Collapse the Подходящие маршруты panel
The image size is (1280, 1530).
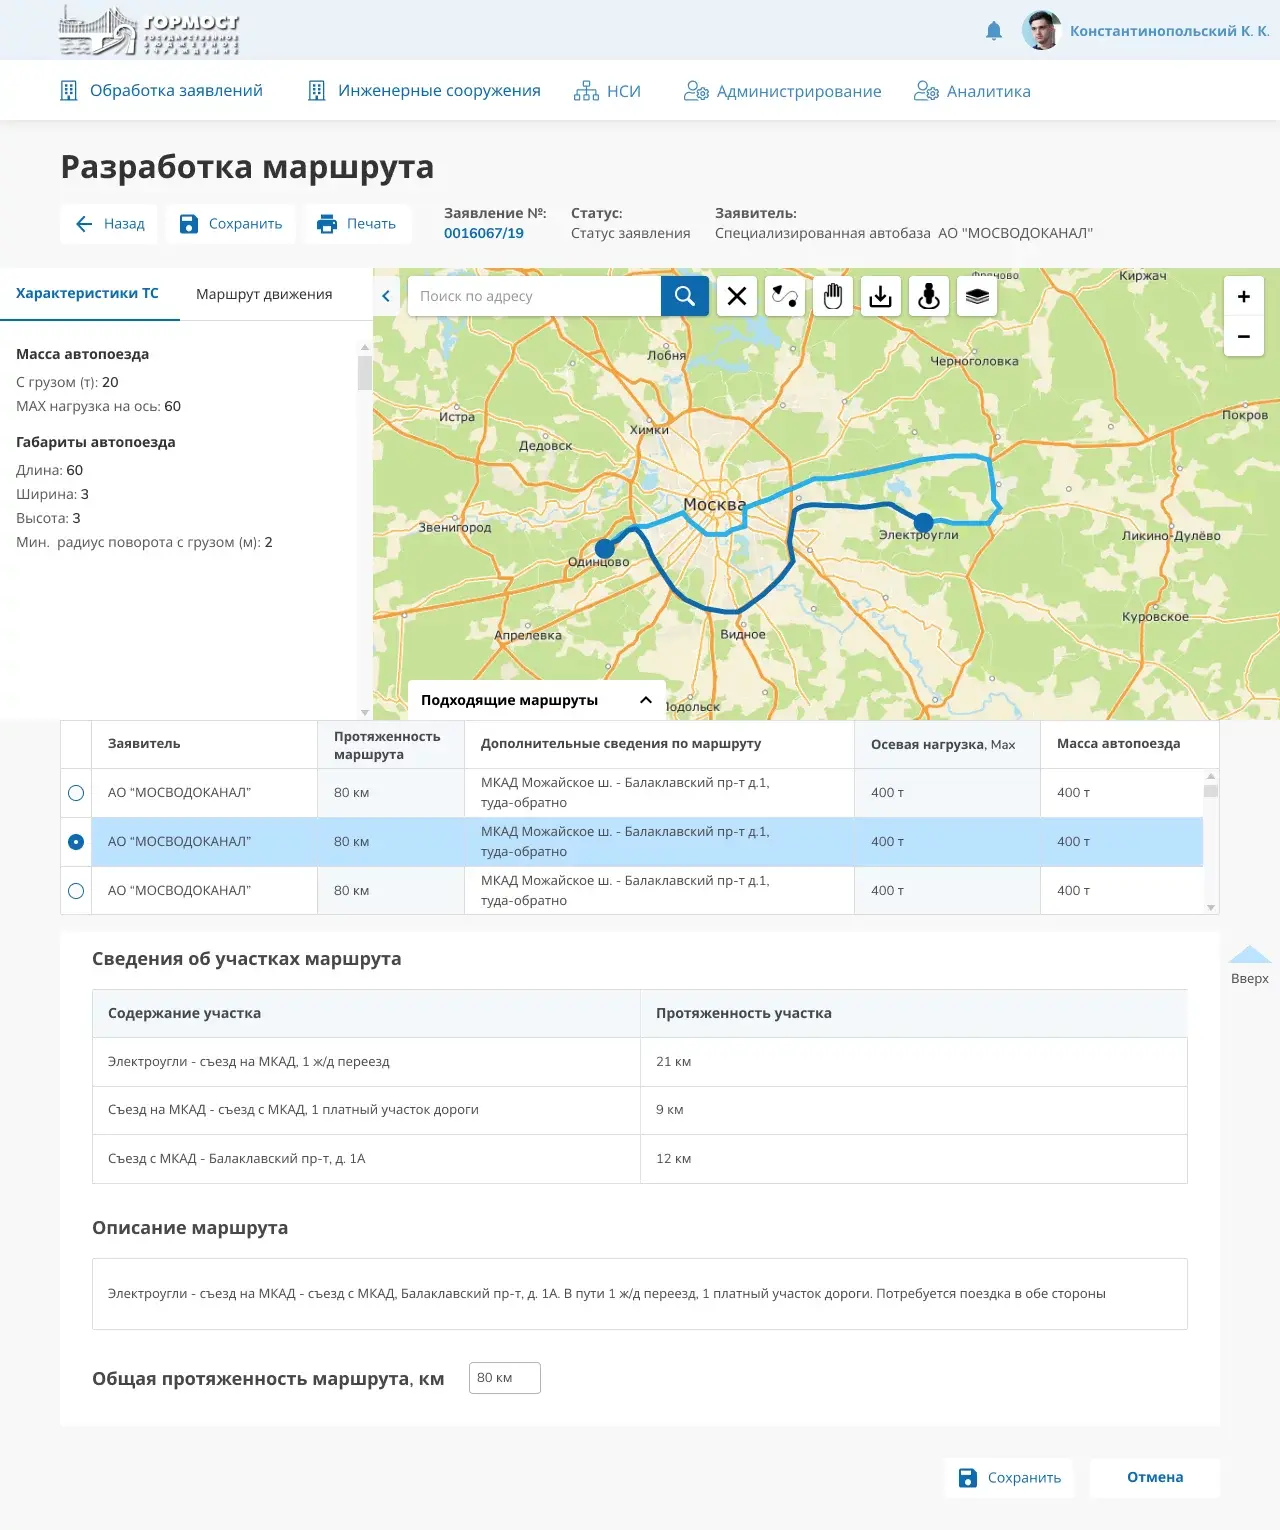[646, 700]
